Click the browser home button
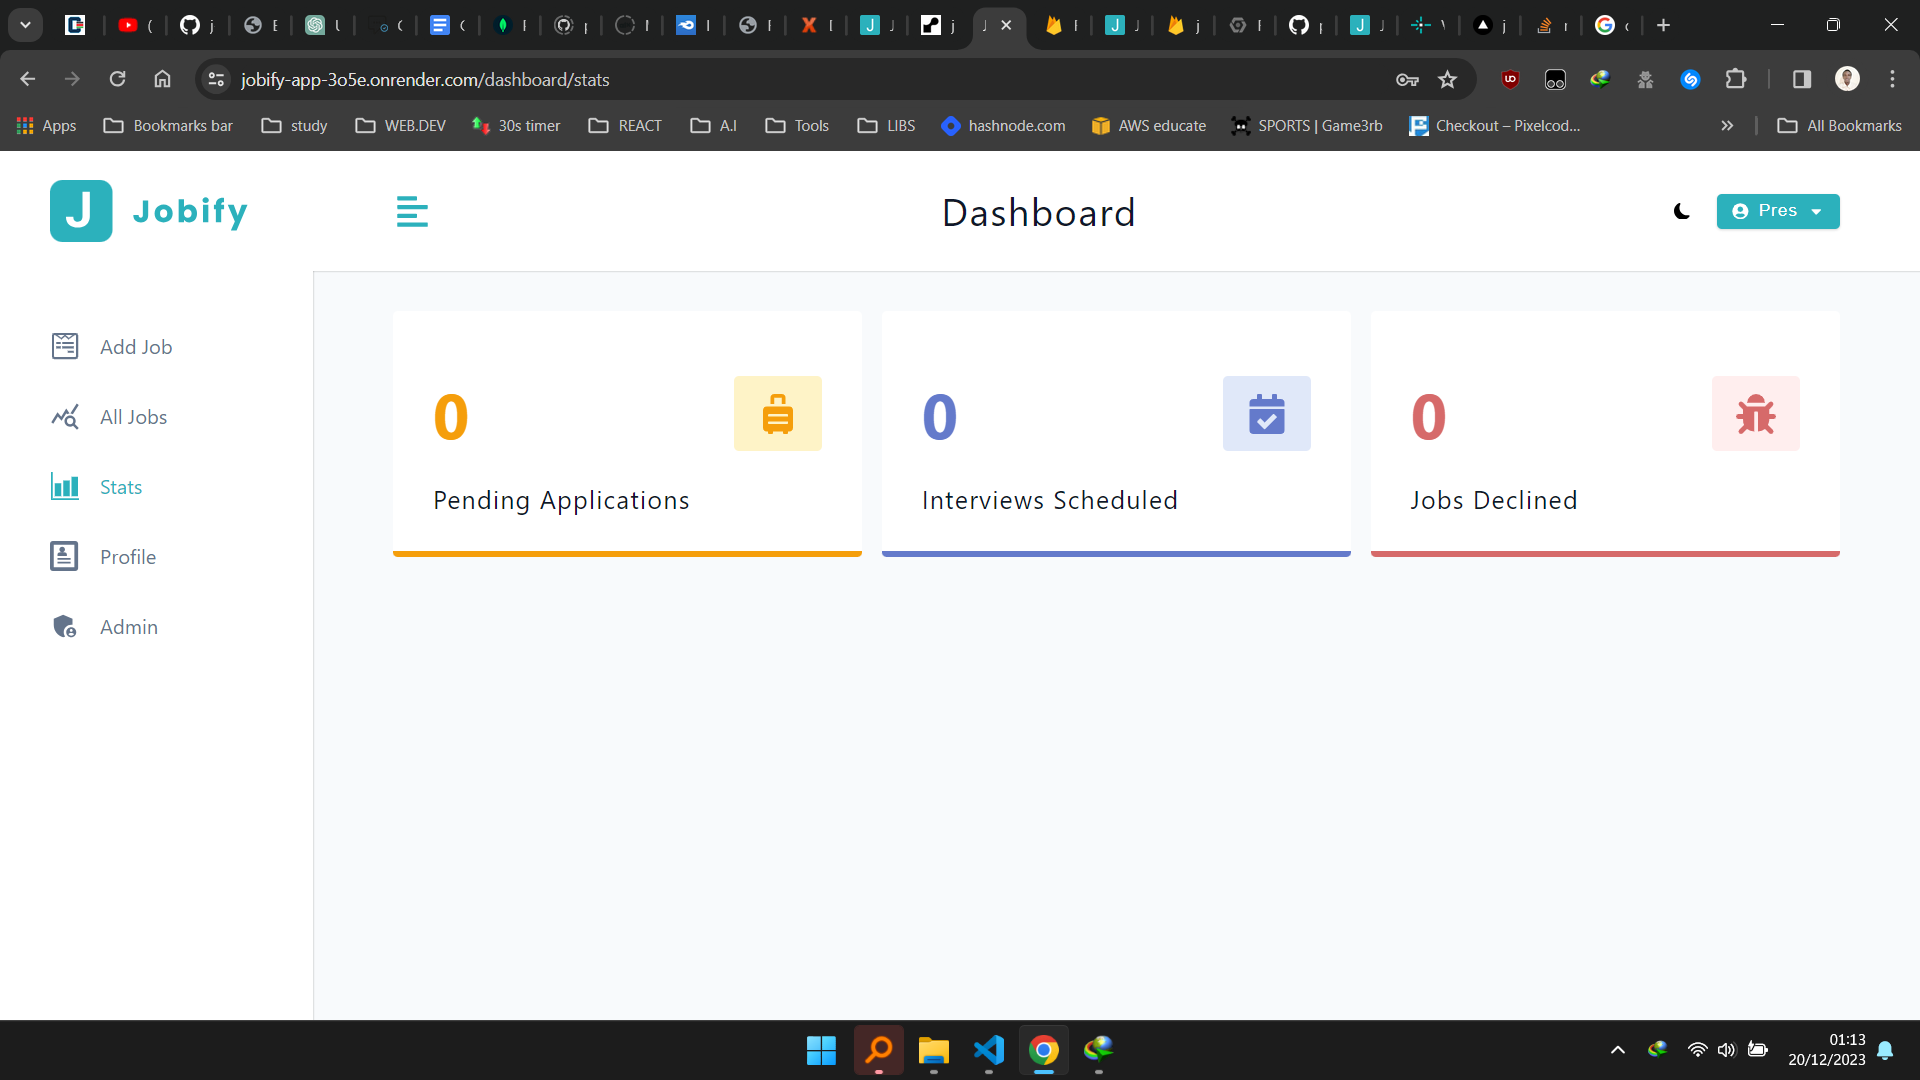1920x1080 pixels. pos(162,79)
